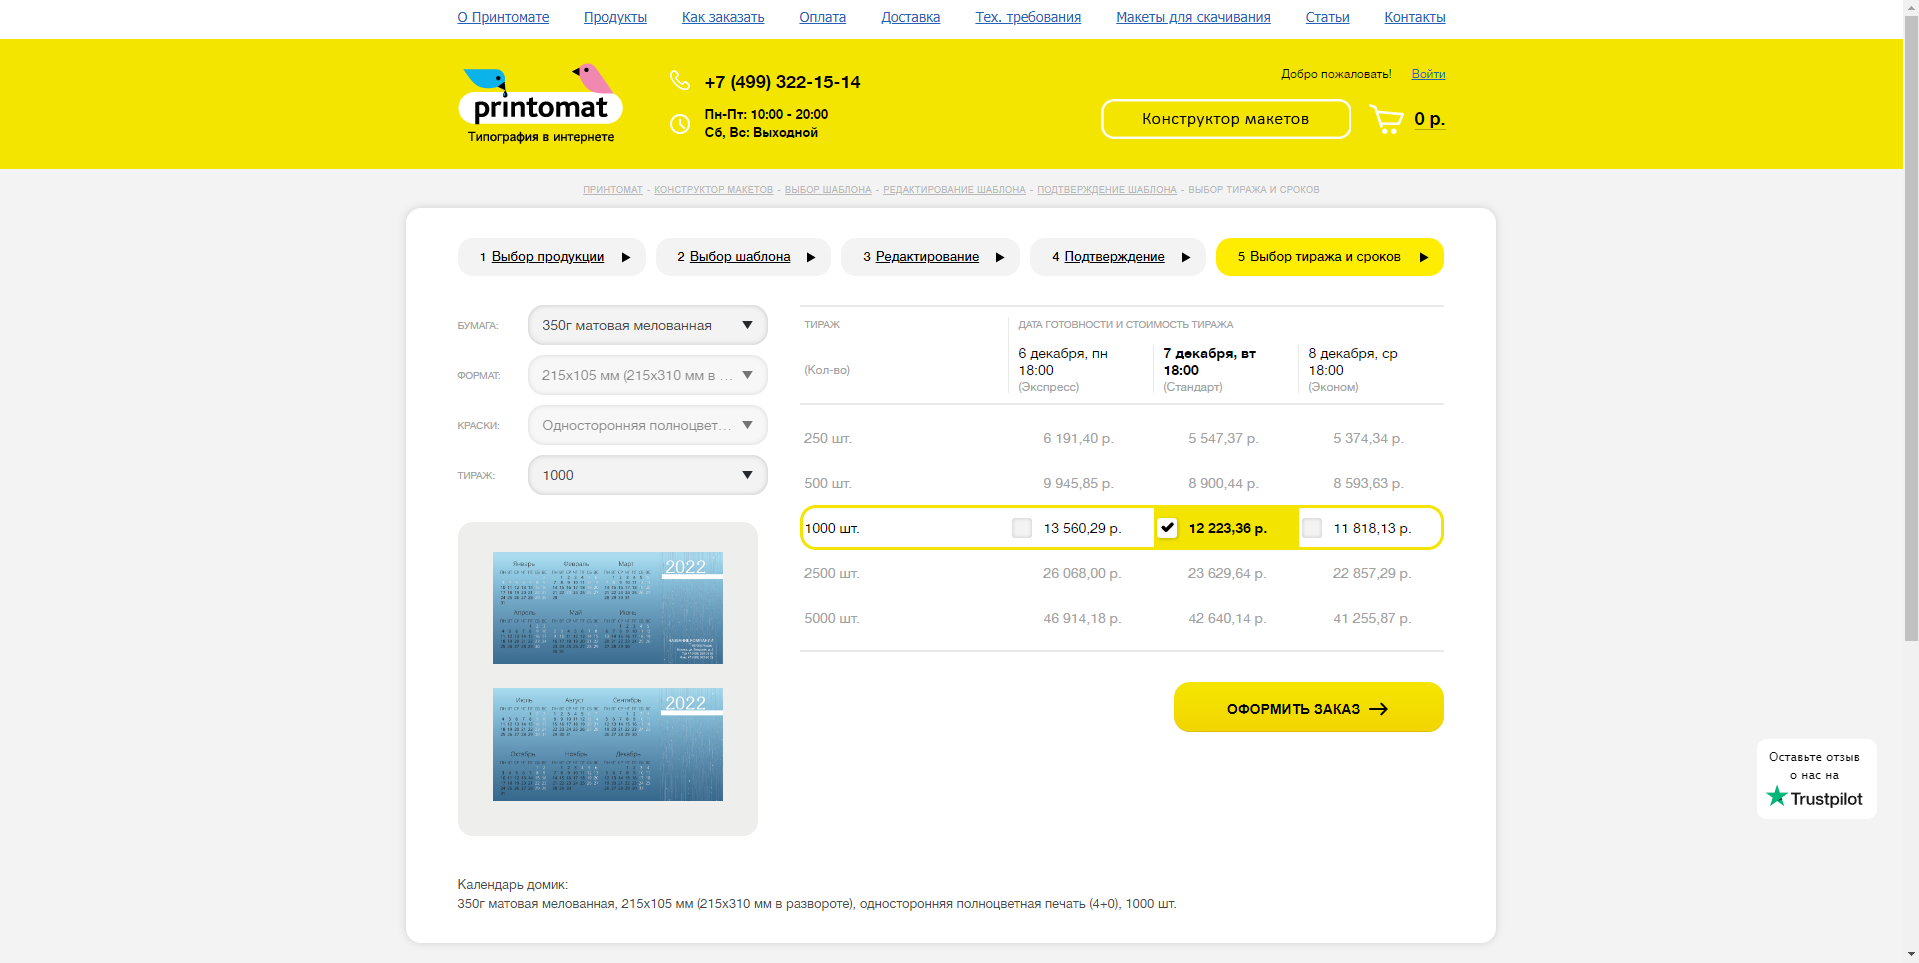Screen dimensions: 1919x963
Task: Select express price 26 068,00 р.
Action: (1082, 573)
